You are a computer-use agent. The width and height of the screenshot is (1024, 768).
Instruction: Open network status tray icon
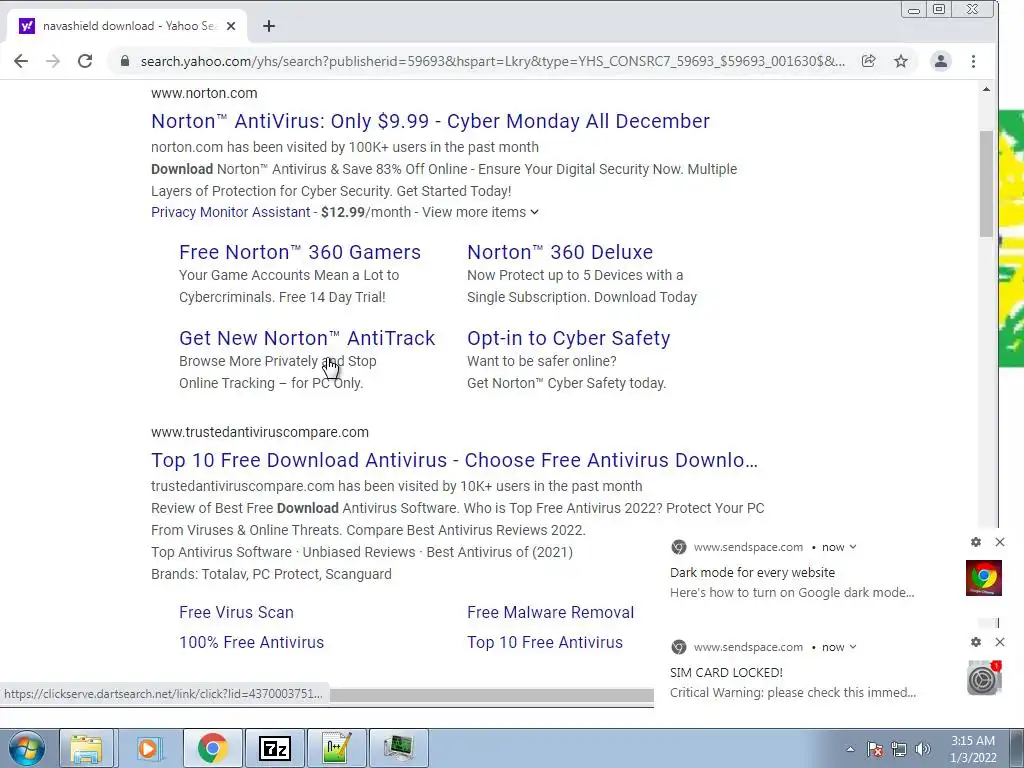coord(899,749)
